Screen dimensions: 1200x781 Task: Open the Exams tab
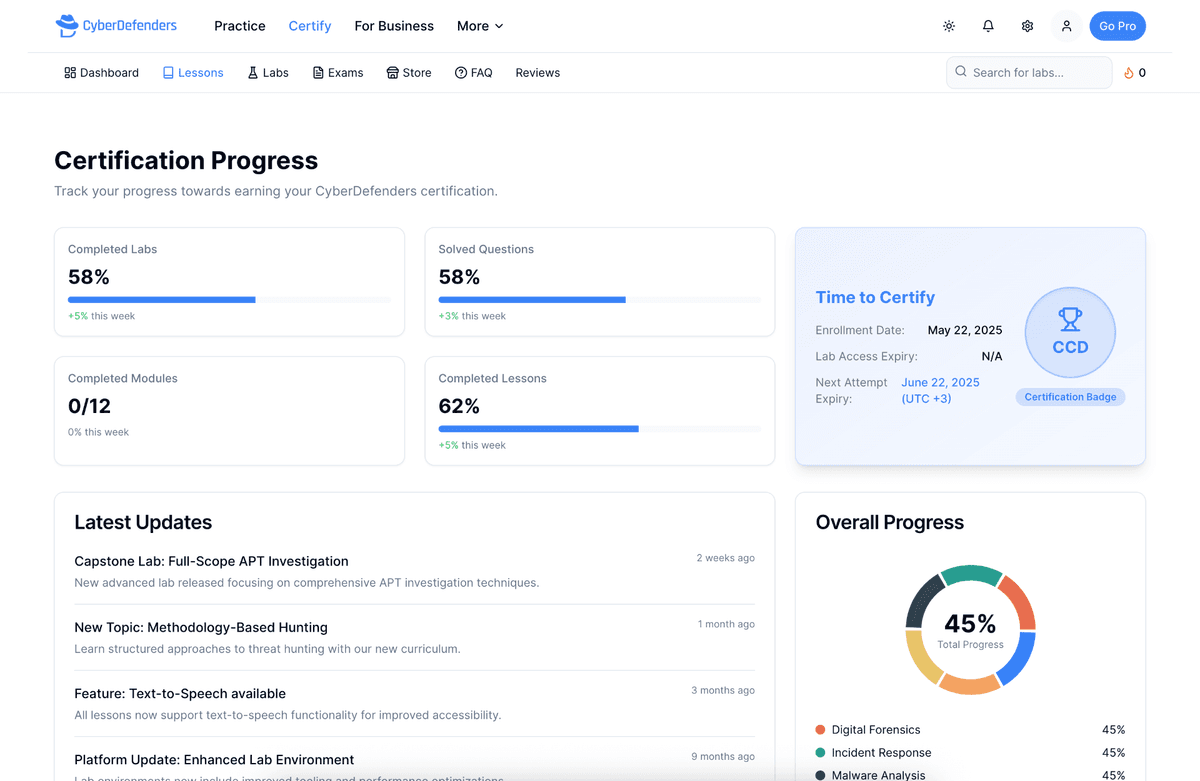[x=338, y=73]
